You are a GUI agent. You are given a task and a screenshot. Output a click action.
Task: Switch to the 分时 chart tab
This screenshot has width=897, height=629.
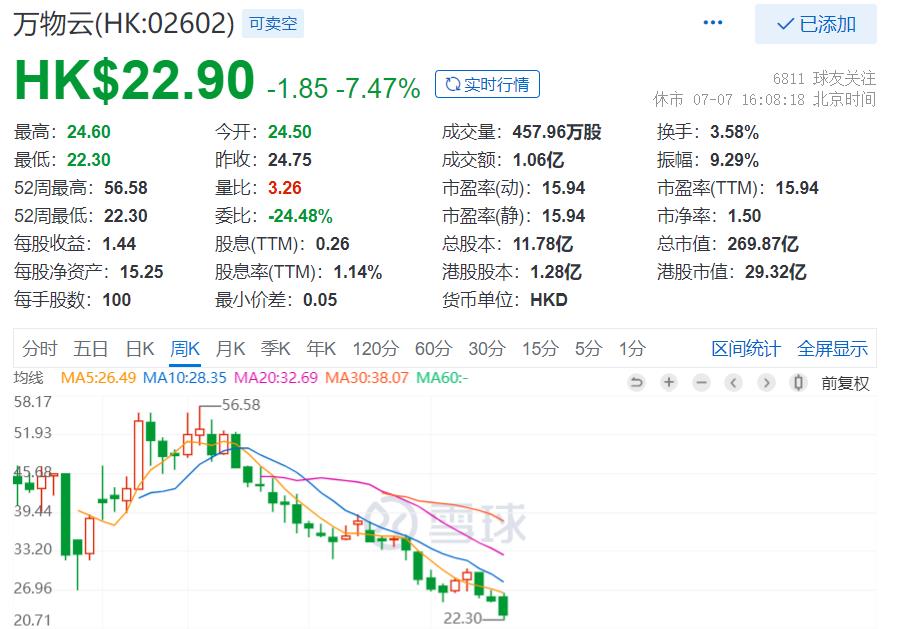pyautogui.click(x=39, y=348)
